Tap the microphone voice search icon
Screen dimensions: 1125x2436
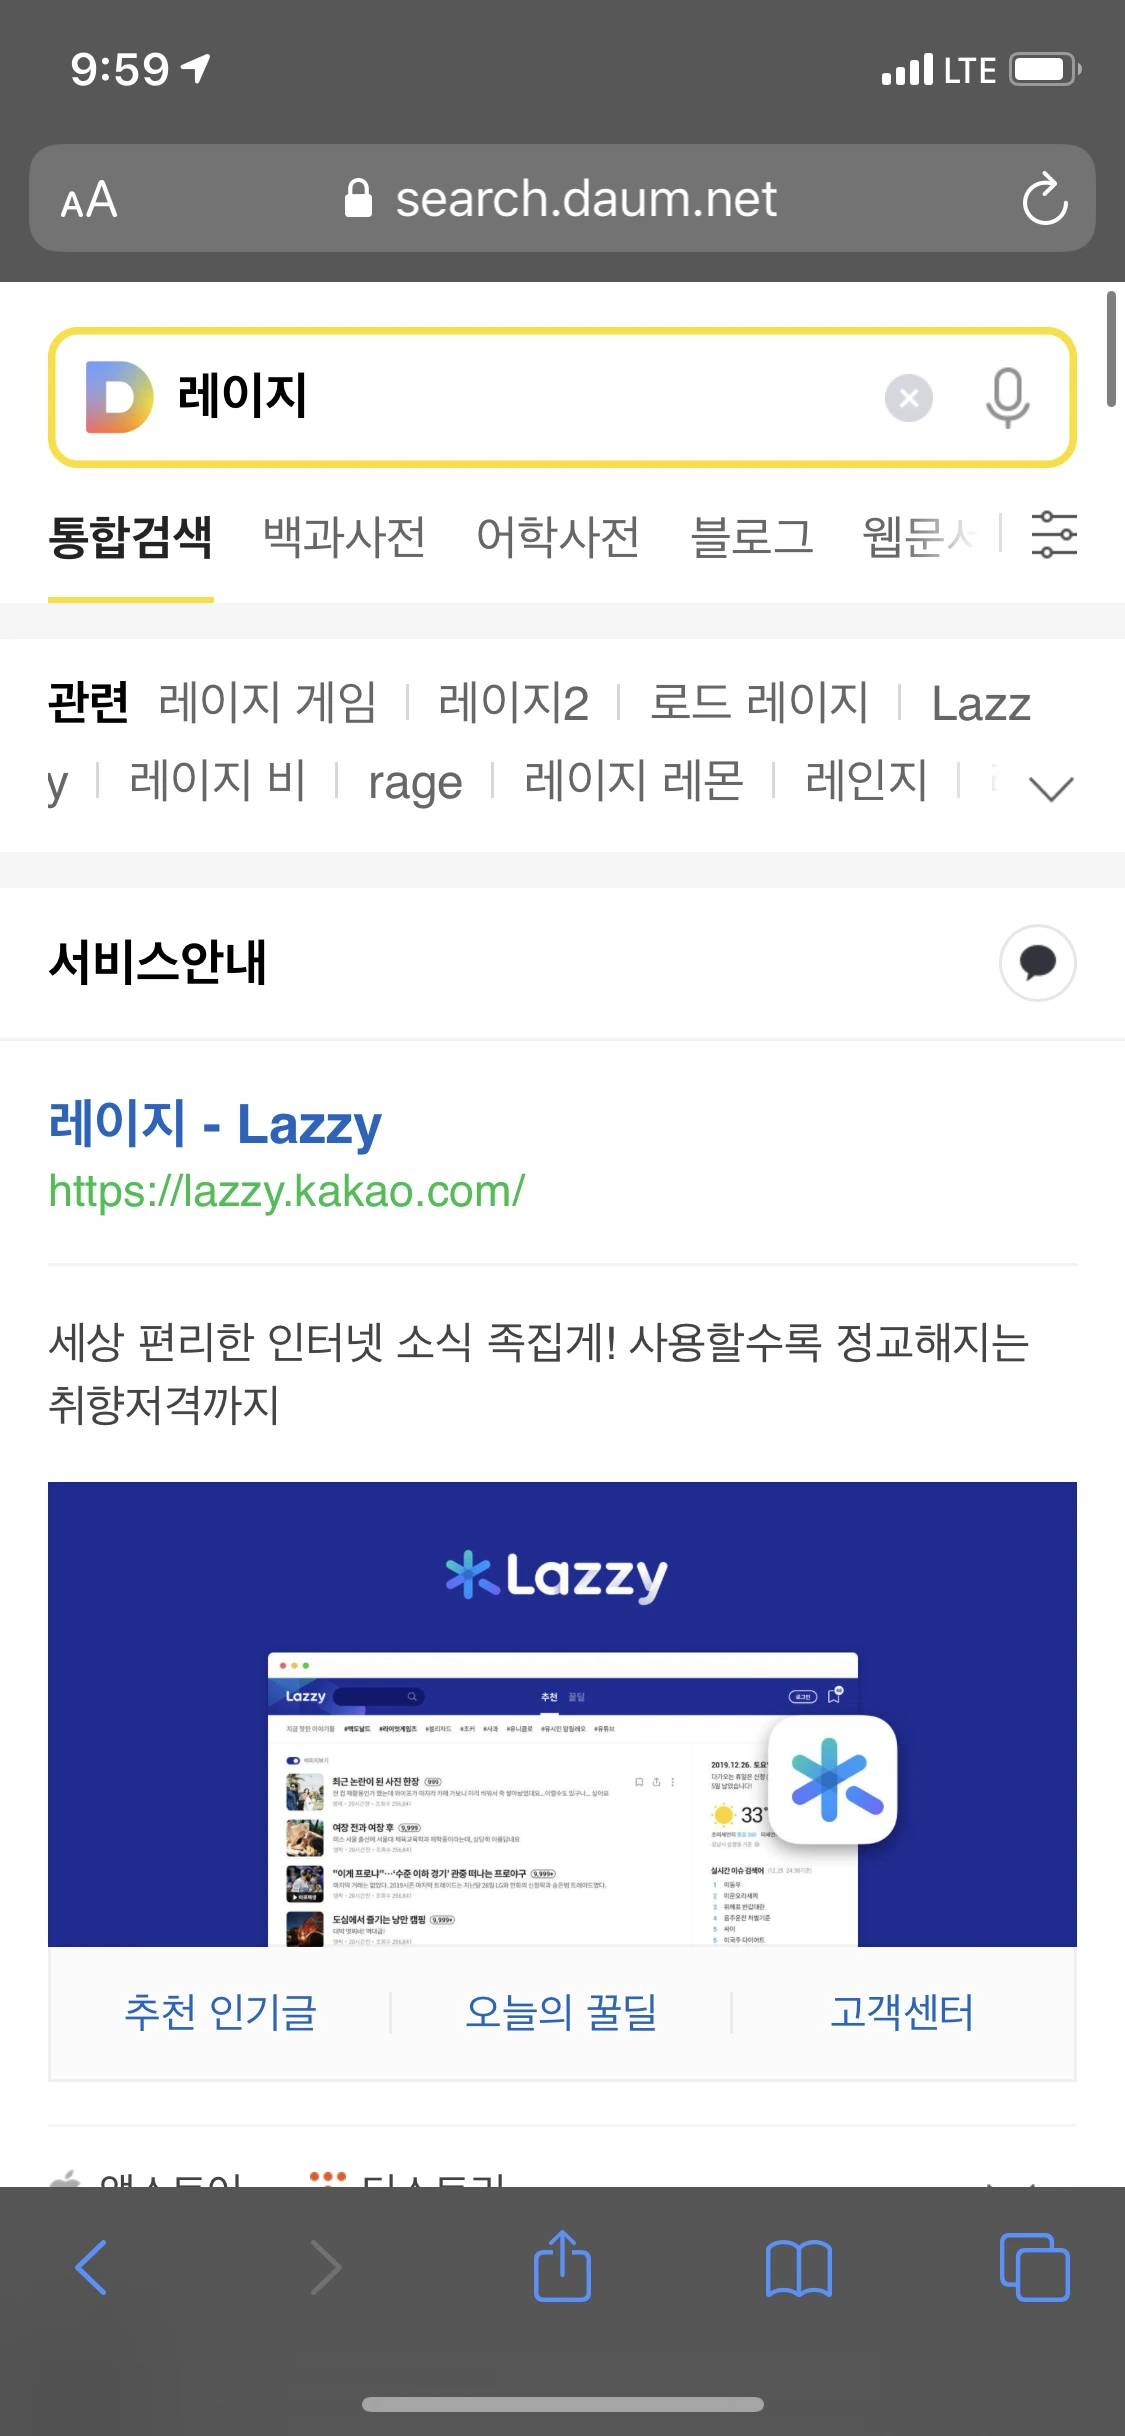click(x=1007, y=398)
